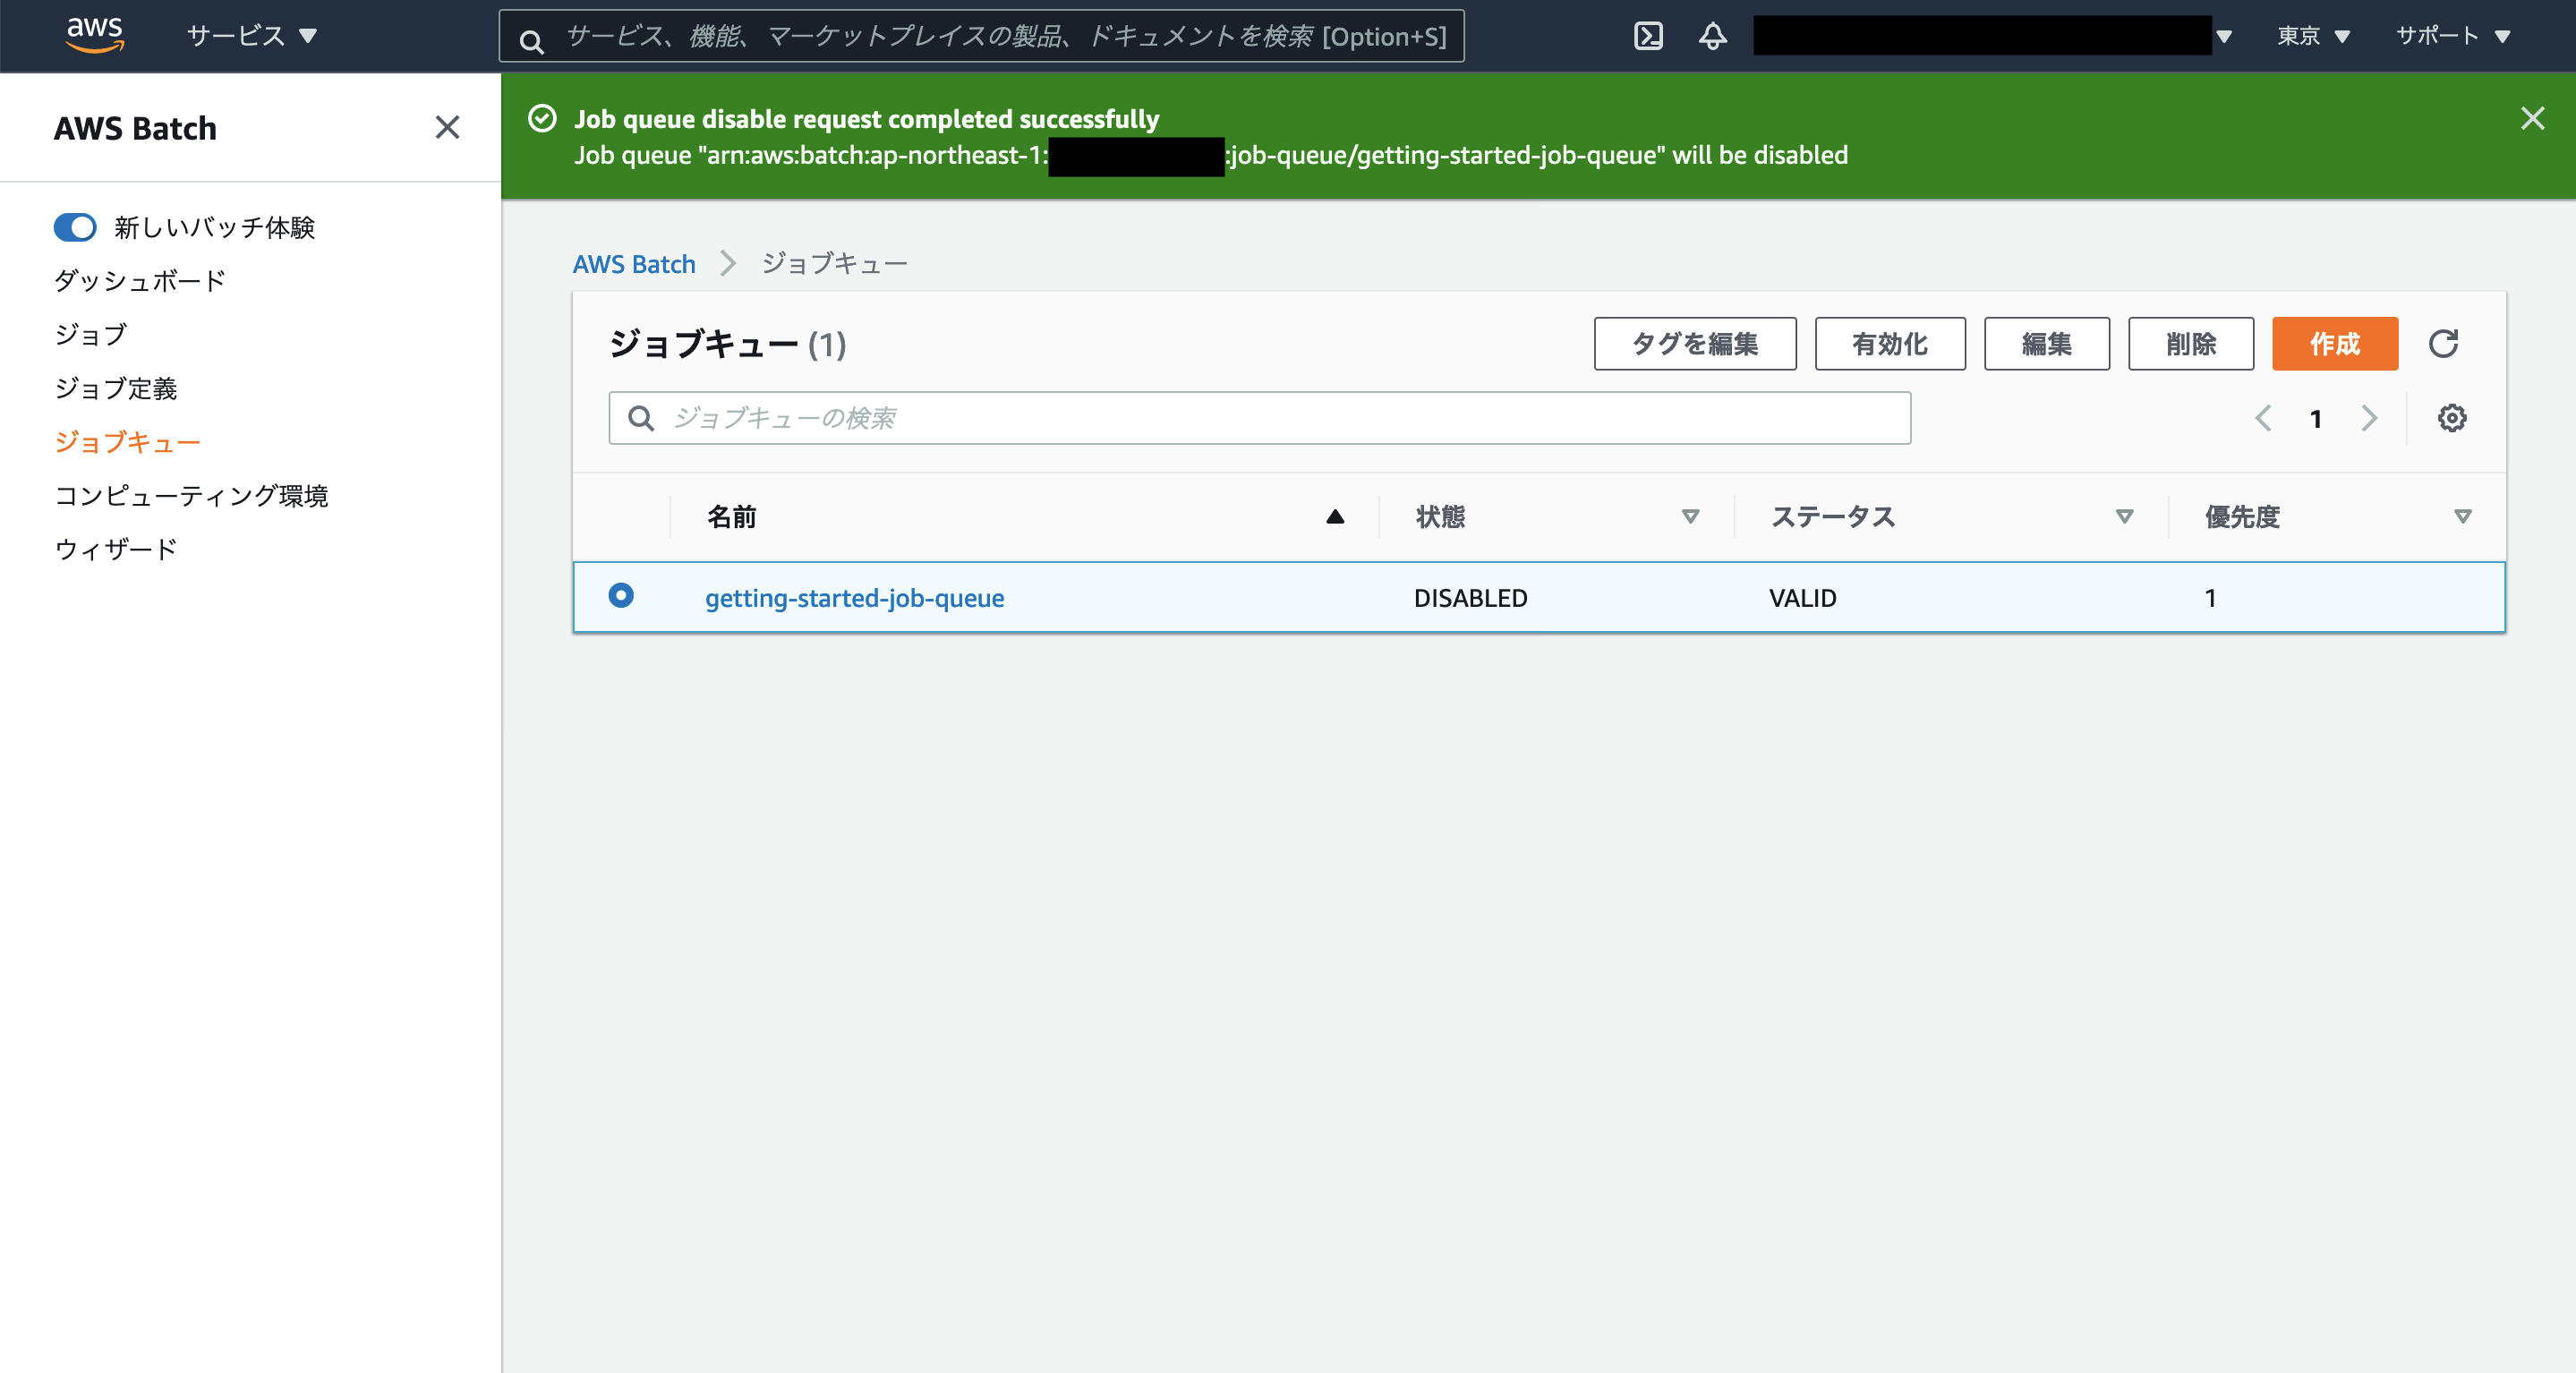Follow the AWS Batch breadcrumb link
Viewport: 2576px width, 1373px height.
click(x=634, y=264)
